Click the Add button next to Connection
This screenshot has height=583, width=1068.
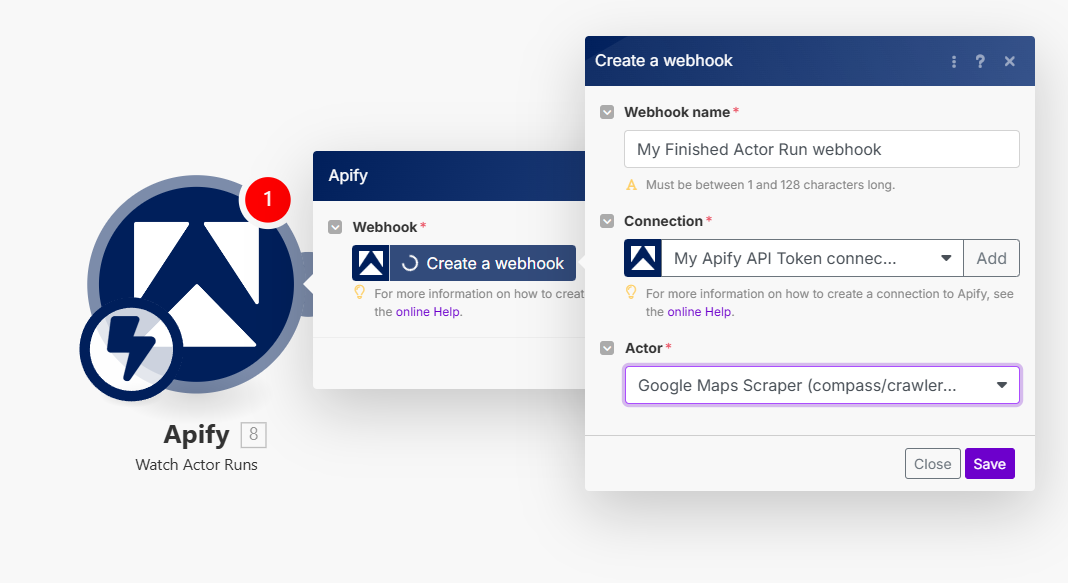click(x=991, y=258)
